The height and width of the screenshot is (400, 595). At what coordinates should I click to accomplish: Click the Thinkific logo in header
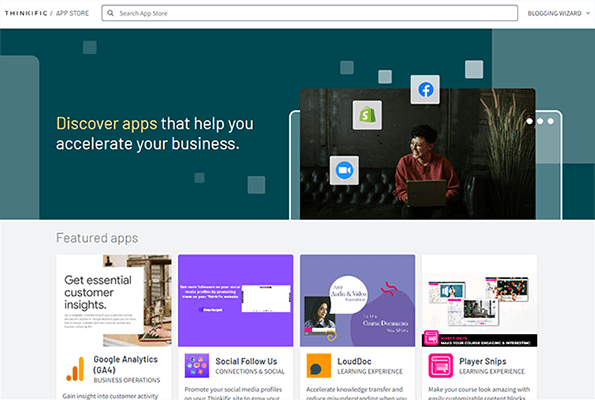tap(26, 13)
